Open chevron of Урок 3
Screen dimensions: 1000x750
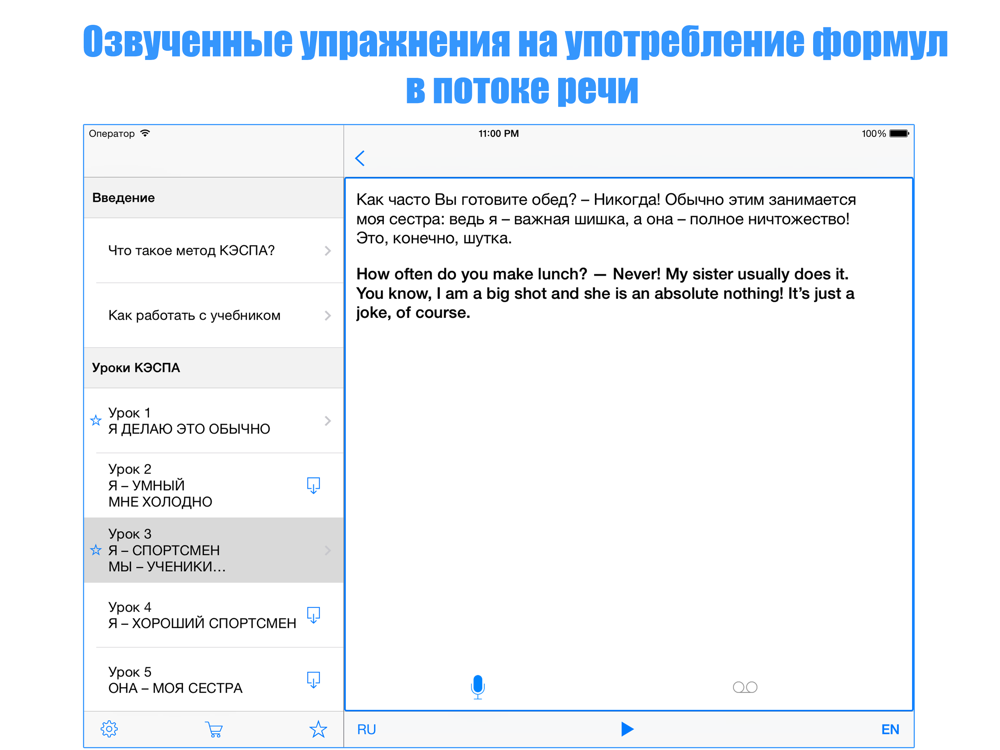(328, 550)
